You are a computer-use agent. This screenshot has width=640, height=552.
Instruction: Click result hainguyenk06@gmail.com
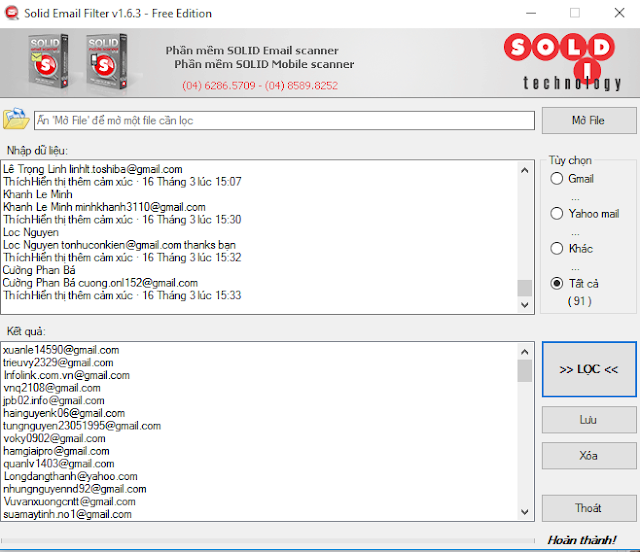(x=64, y=413)
